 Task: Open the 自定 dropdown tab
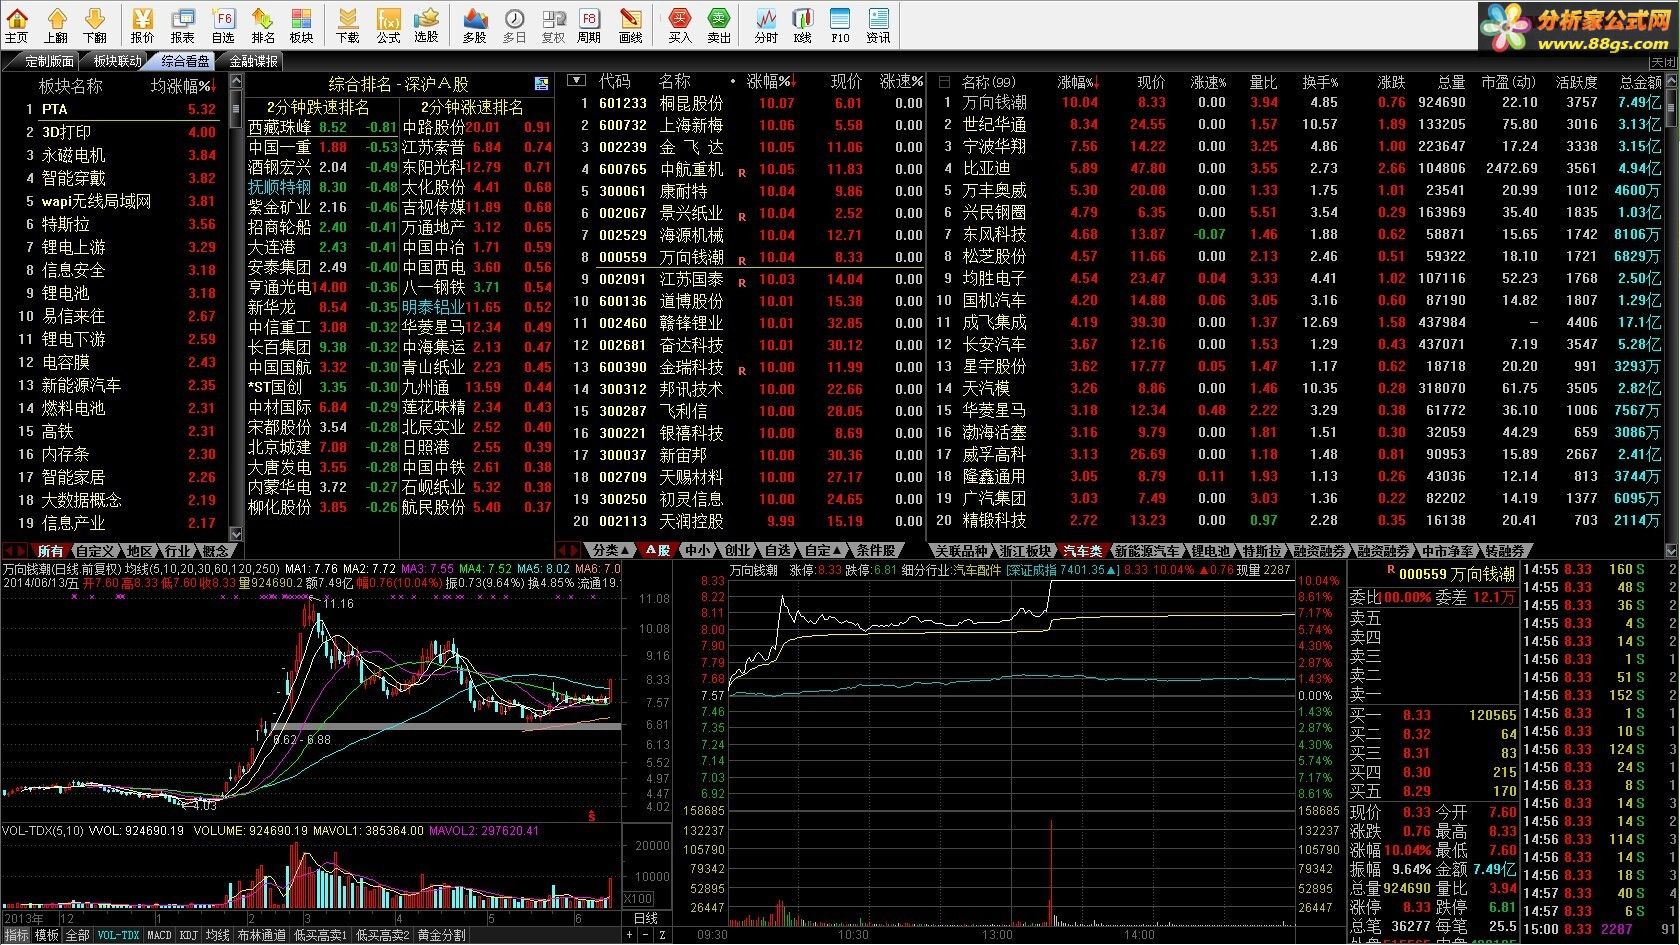tap(824, 550)
